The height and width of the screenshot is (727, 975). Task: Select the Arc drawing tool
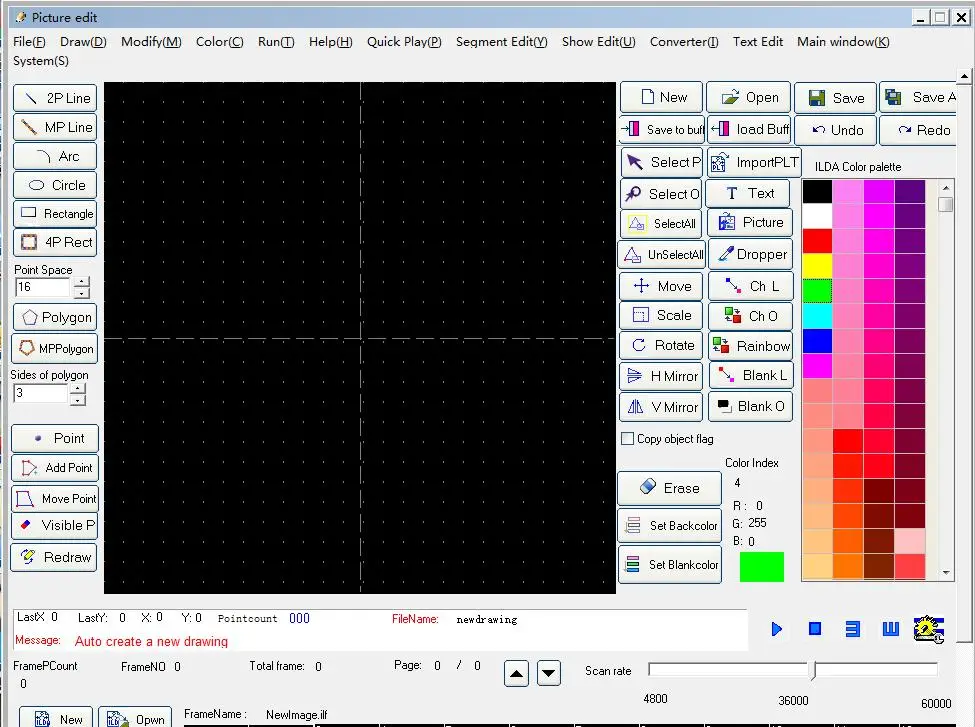[x=55, y=156]
